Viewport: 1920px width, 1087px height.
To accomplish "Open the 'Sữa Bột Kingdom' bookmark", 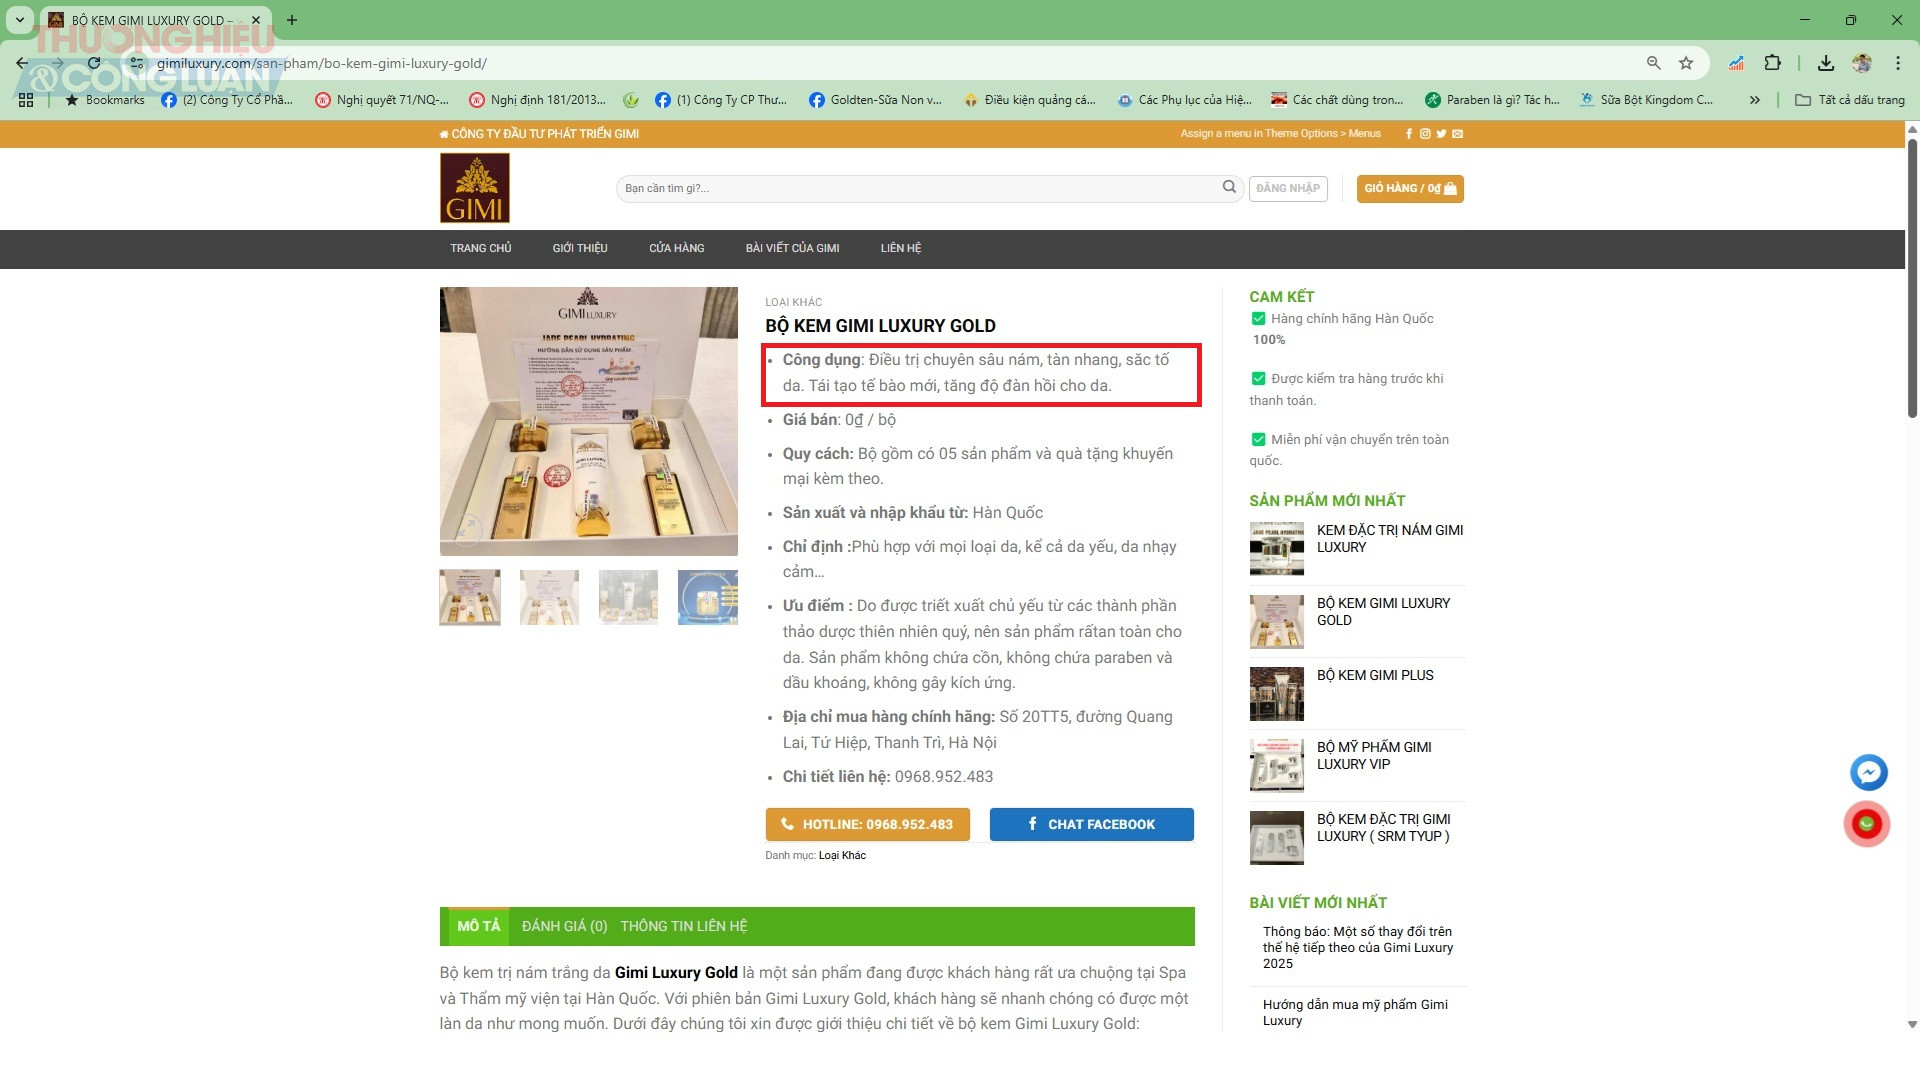I will [1646, 100].
